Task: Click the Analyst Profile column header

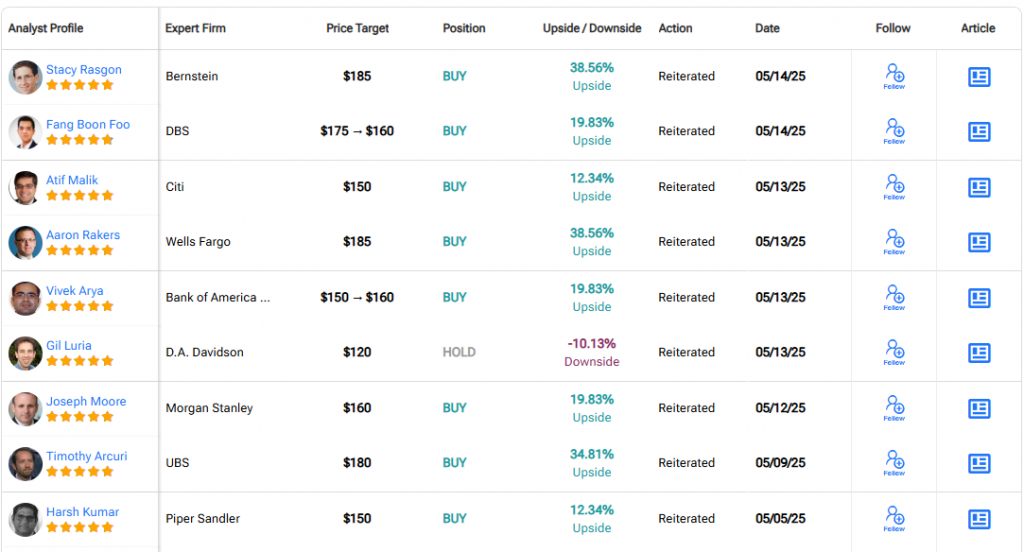Action: pyautogui.click(x=46, y=28)
